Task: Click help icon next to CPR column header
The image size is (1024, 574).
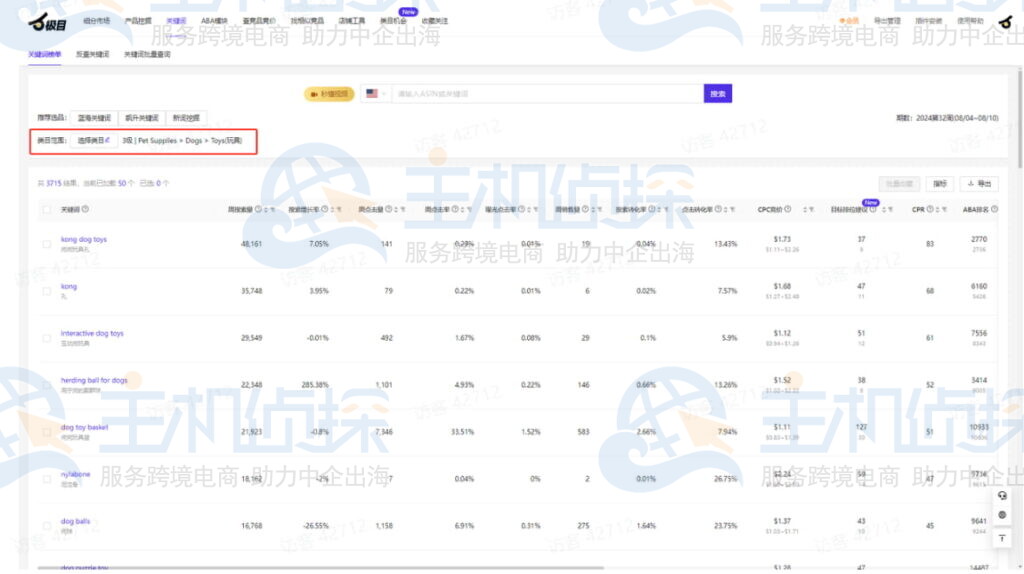Action: 930,210
